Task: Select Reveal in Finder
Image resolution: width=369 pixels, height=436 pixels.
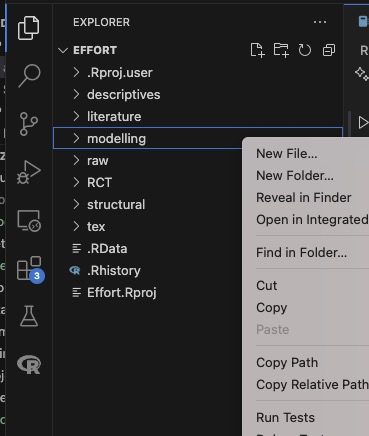Action: tap(303, 198)
